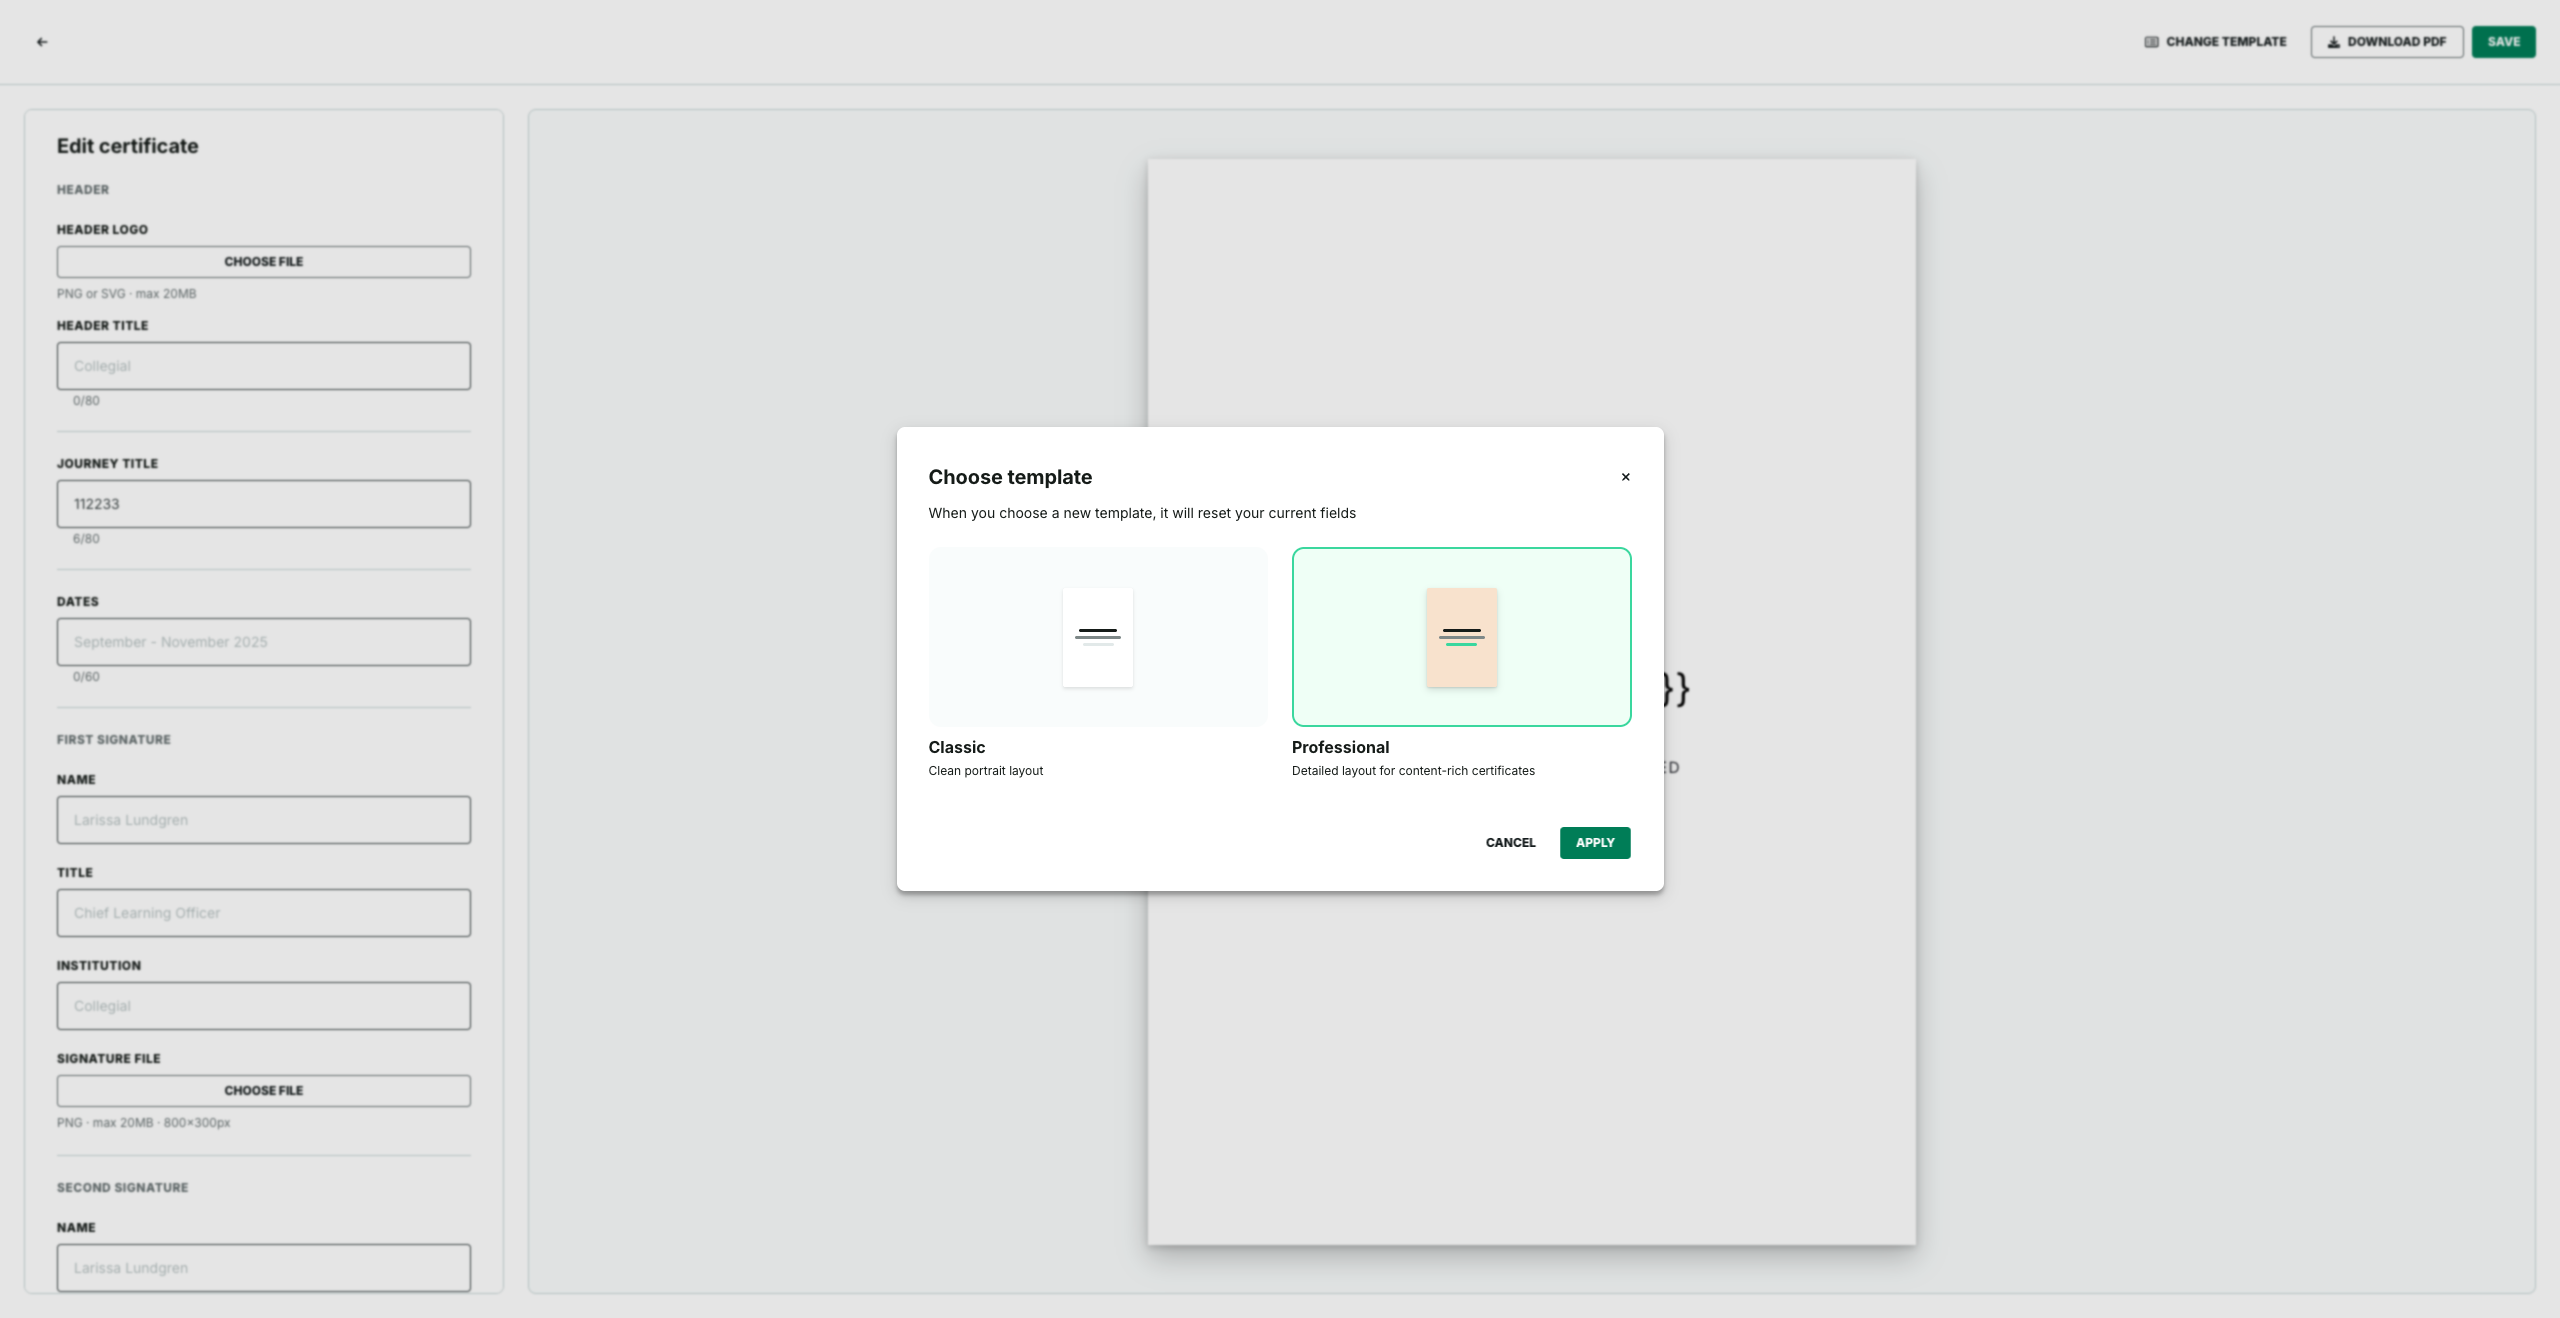Click the Choose template dialog title
Screen dimensions: 2560x1318
click(1010, 477)
